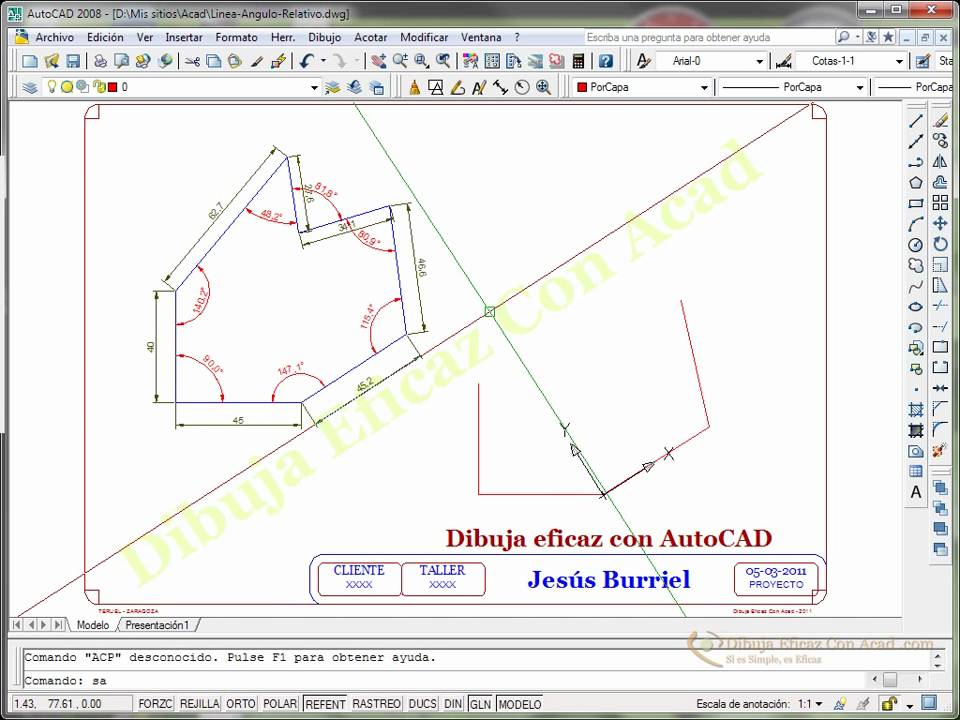960x720 pixels.
Task: Select the Circle tool
Action: 915,245
